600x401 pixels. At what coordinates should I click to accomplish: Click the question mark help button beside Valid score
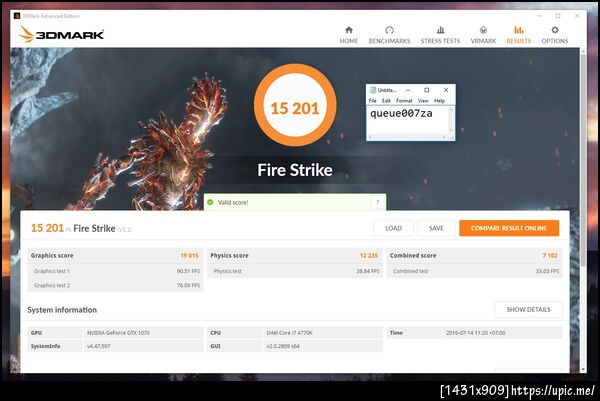tap(377, 202)
